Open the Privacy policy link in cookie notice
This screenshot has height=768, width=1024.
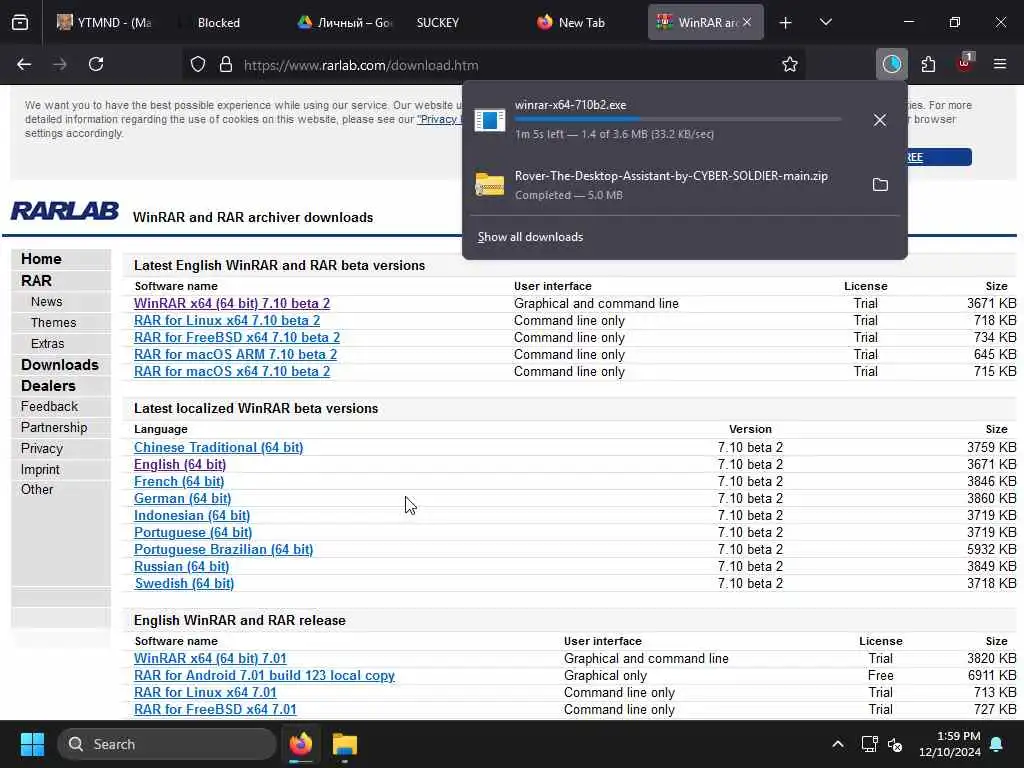point(440,120)
